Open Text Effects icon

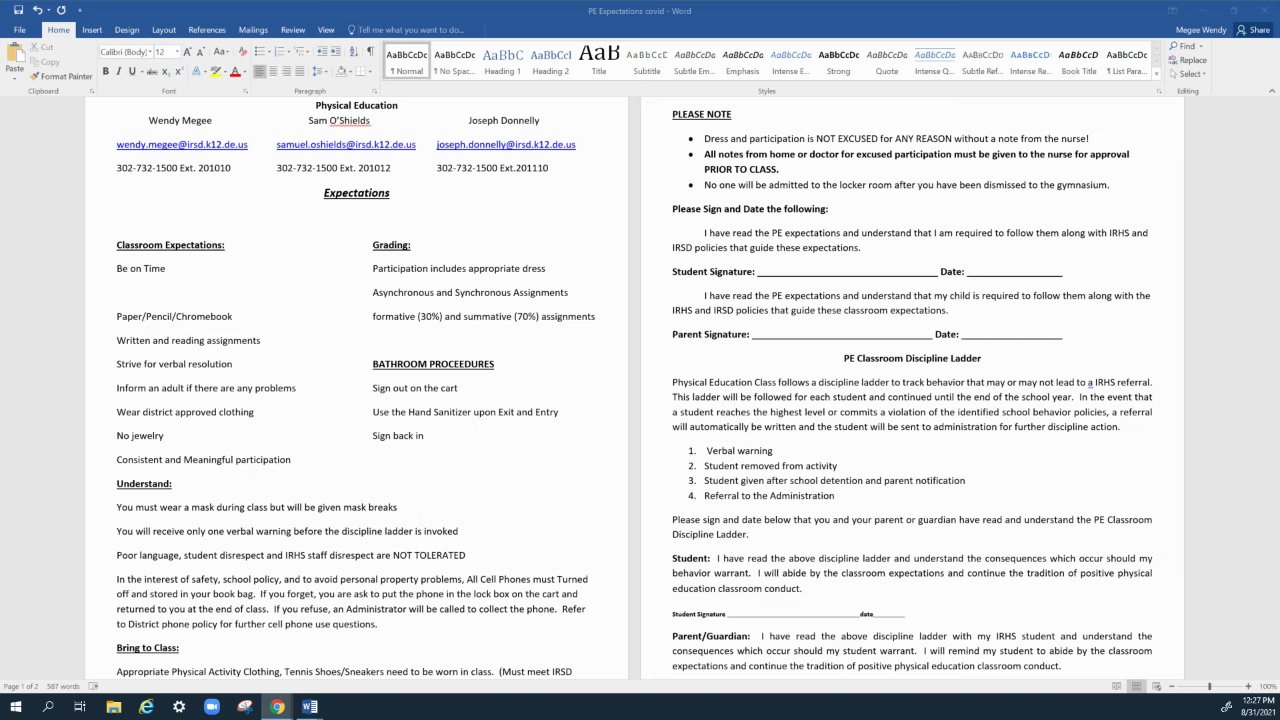198,71
